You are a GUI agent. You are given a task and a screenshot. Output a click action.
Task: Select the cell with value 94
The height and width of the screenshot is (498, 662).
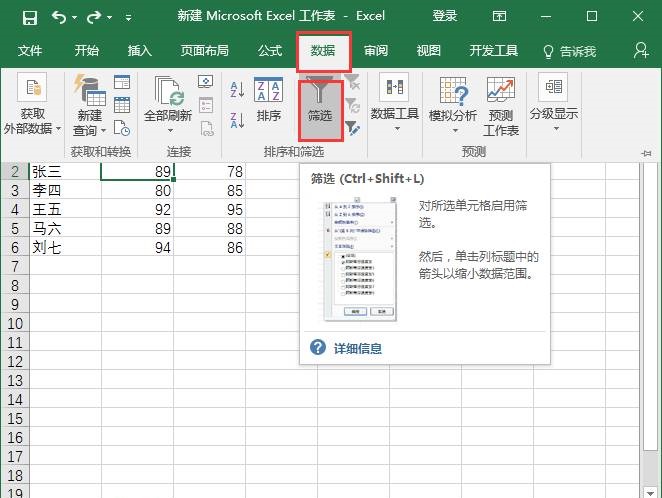[x=137, y=247]
